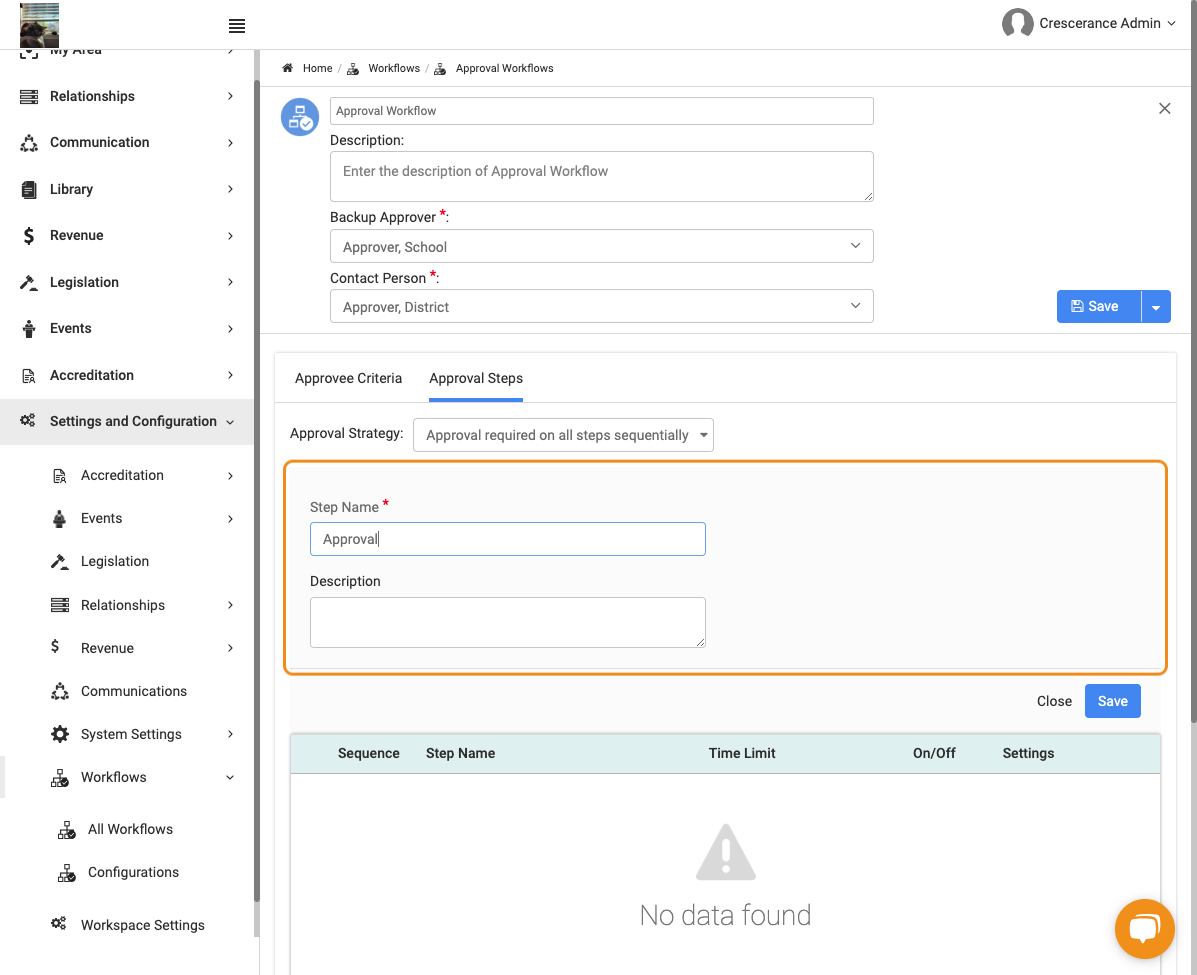This screenshot has height=975, width=1197.
Task: Click the Accreditation icon in main menu
Action: click(29, 376)
